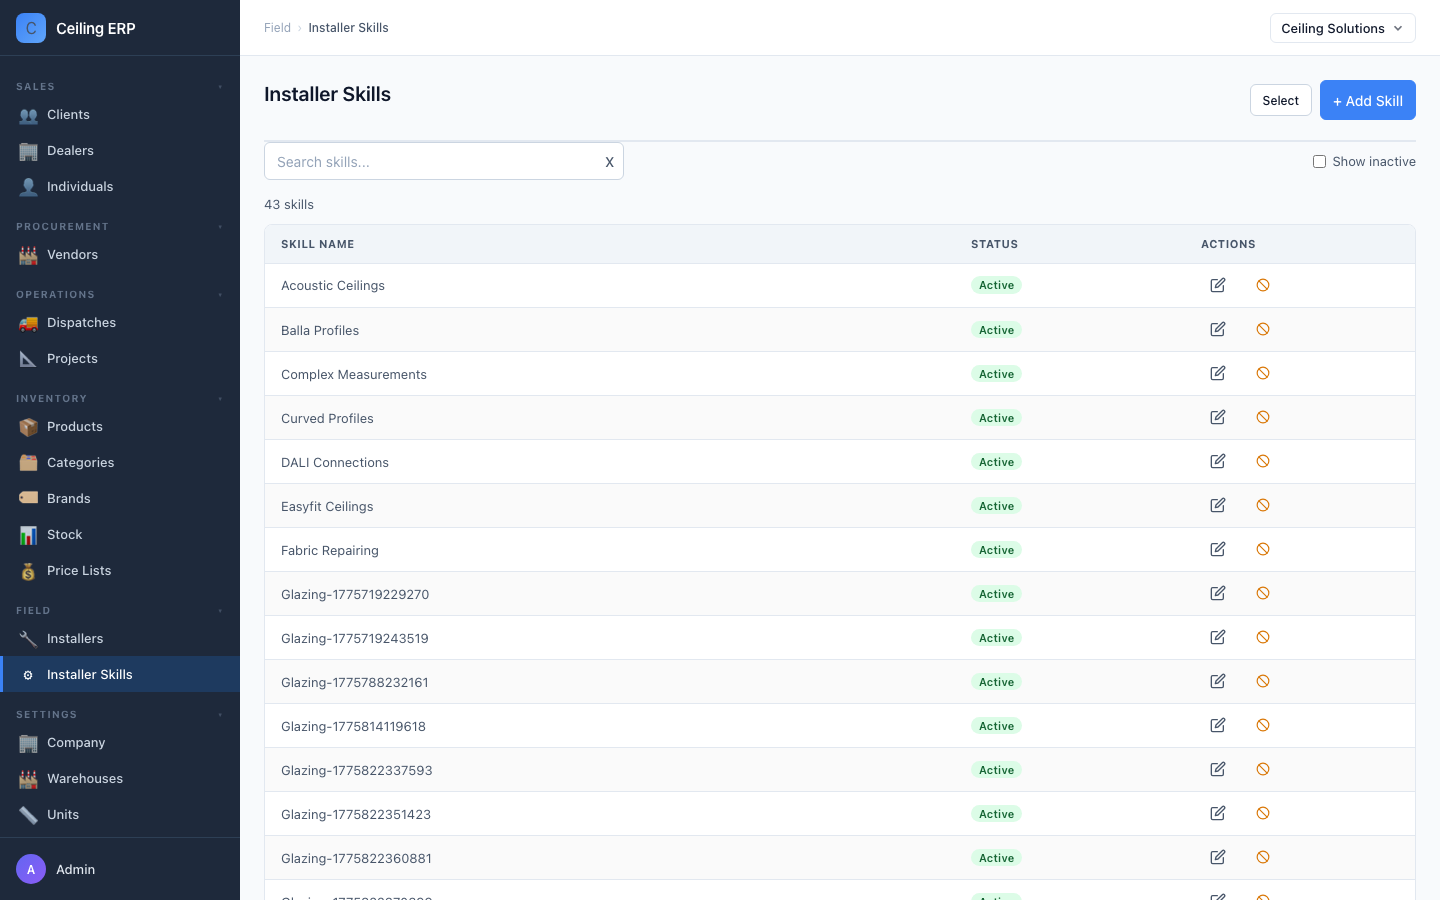Collapse the Sales sidebar section
The image size is (1440, 900).
[220, 87]
